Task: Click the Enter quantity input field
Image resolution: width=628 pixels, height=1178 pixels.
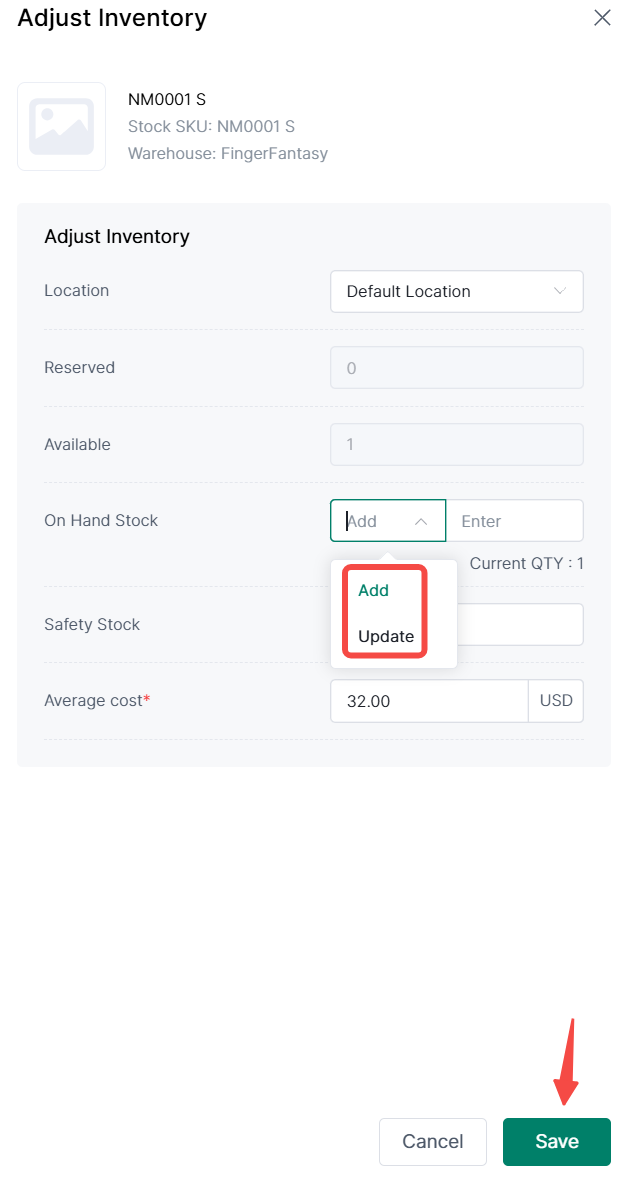Action: pos(514,521)
